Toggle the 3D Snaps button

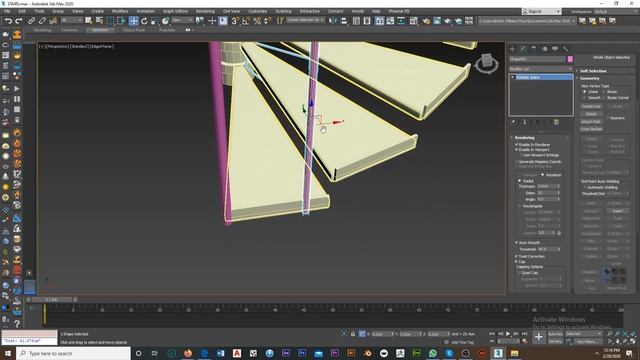pos(235,21)
